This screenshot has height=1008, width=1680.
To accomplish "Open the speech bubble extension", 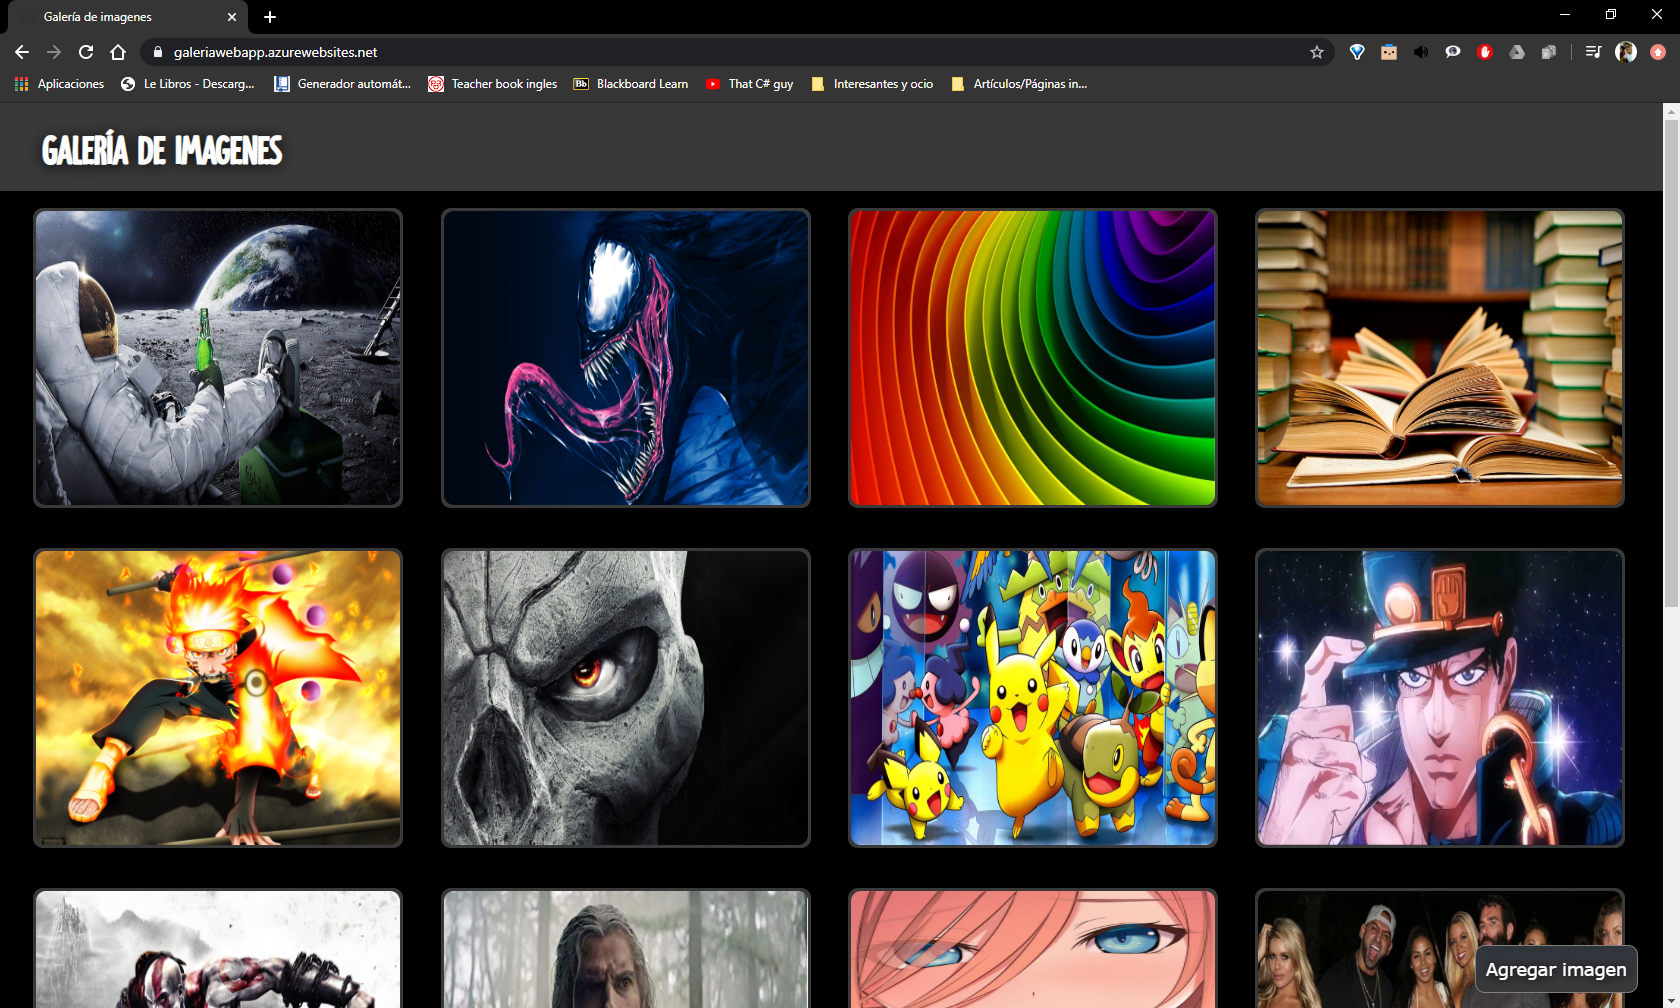I will coord(1453,52).
